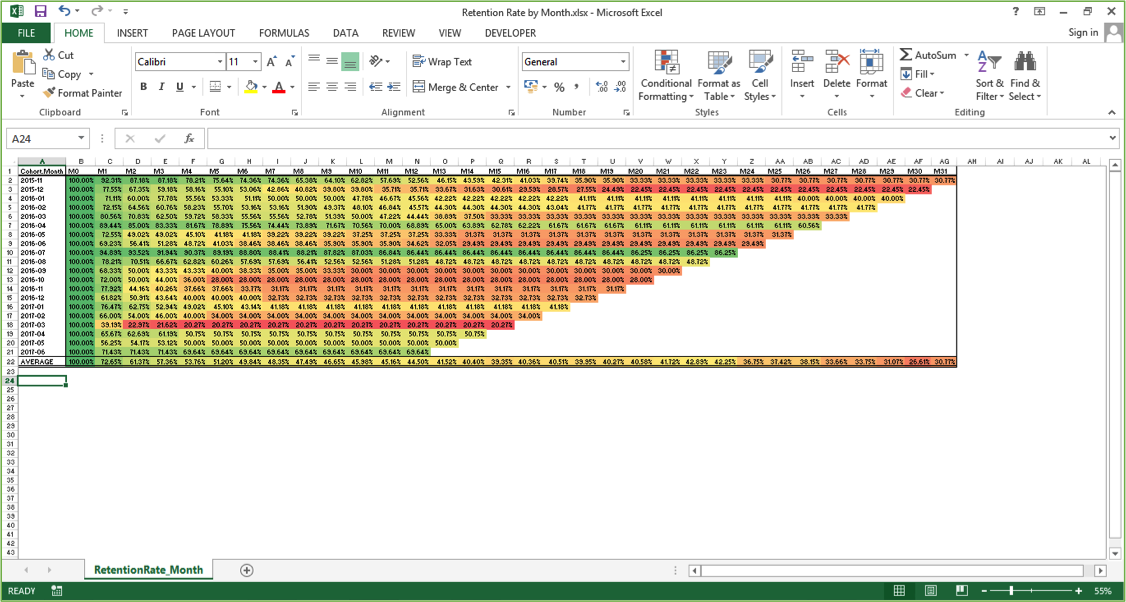Toggle Bold formatting
The width and height of the screenshot is (1126, 602).
(144, 87)
